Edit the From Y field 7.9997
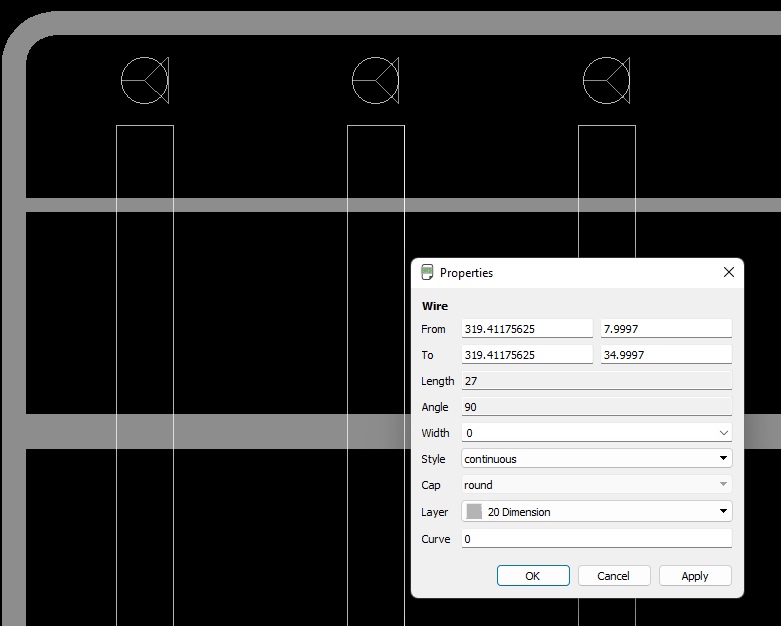 pyautogui.click(x=666, y=329)
